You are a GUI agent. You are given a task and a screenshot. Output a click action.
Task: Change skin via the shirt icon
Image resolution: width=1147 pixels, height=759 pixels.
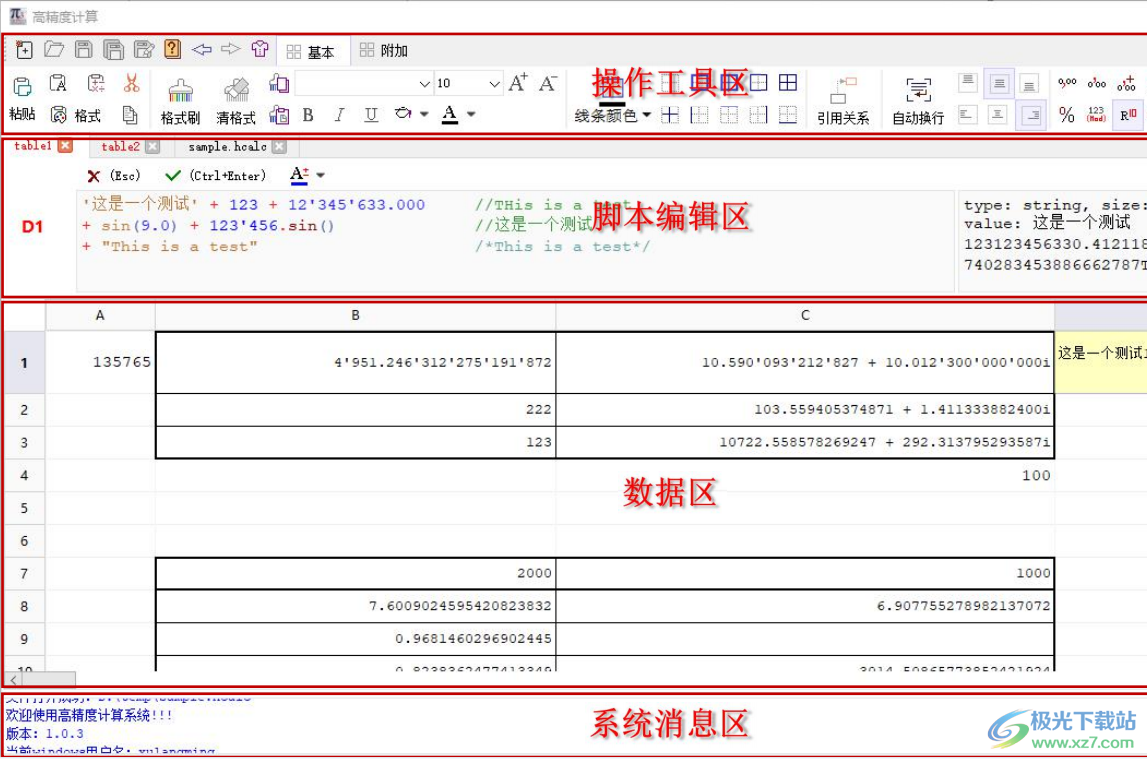click(260, 49)
